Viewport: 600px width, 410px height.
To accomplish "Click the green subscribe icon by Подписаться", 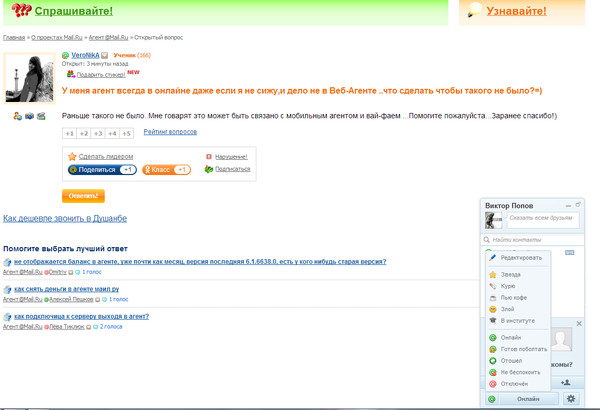I will tap(209, 169).
